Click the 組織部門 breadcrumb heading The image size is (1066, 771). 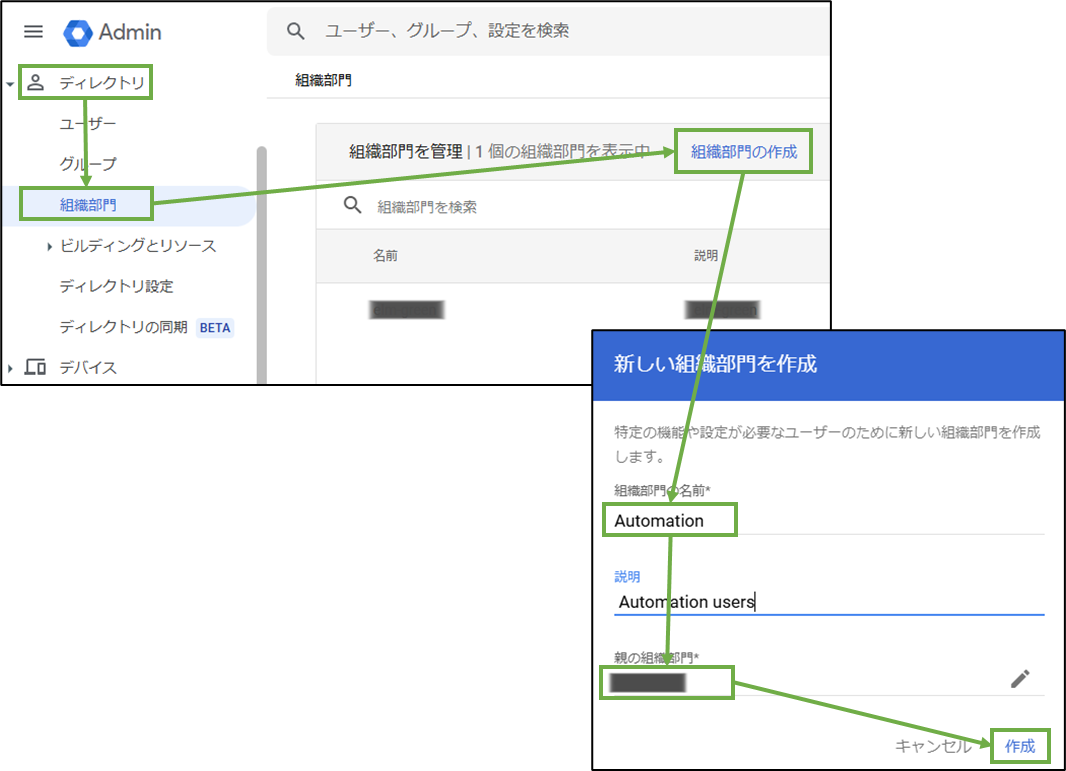pos(323,80)
